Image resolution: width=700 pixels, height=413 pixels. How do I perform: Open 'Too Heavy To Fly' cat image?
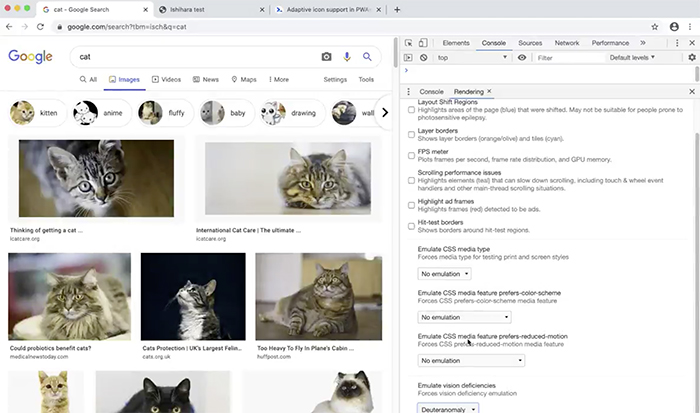click(x=318, y=296)
